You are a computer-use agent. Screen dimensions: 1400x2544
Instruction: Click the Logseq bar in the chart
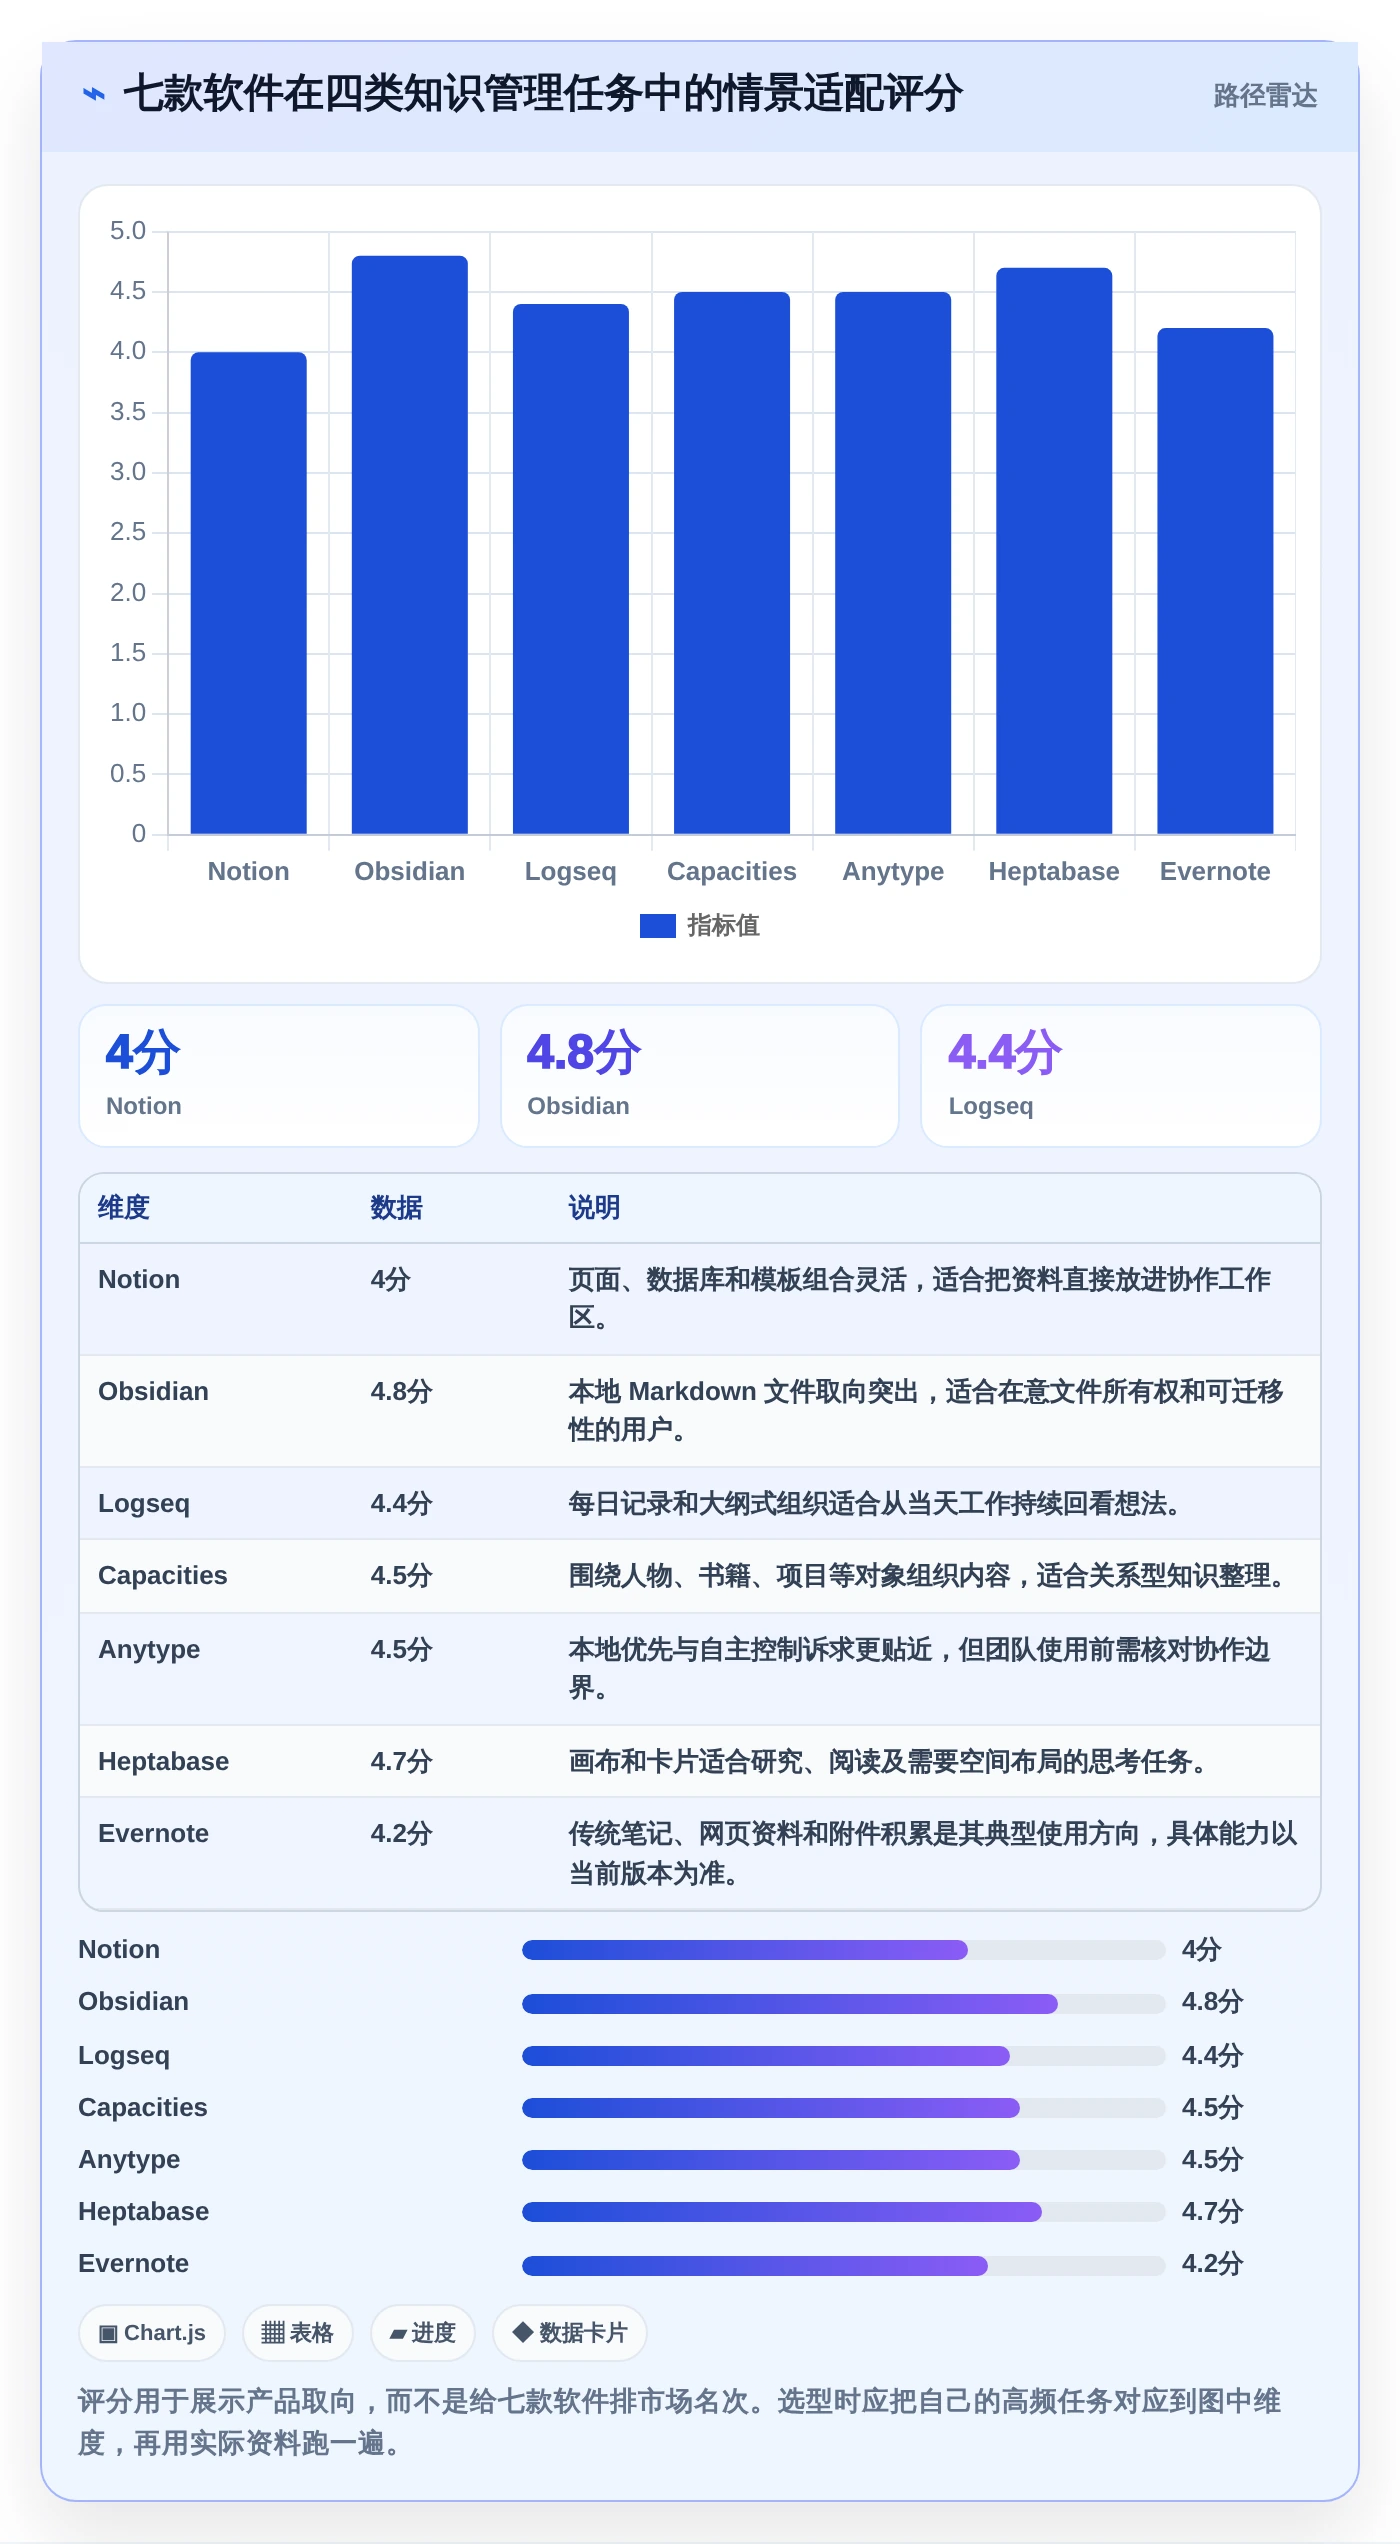point(571,569)
